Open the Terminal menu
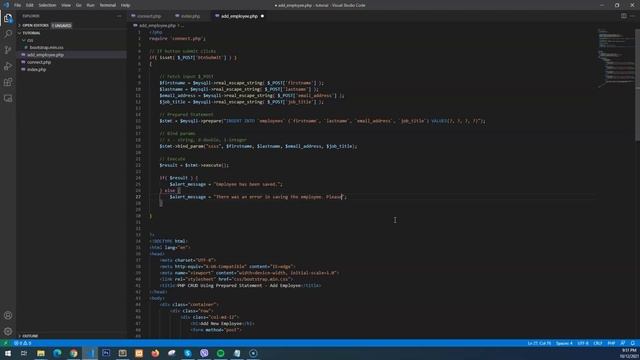 [x=108, y=5]
